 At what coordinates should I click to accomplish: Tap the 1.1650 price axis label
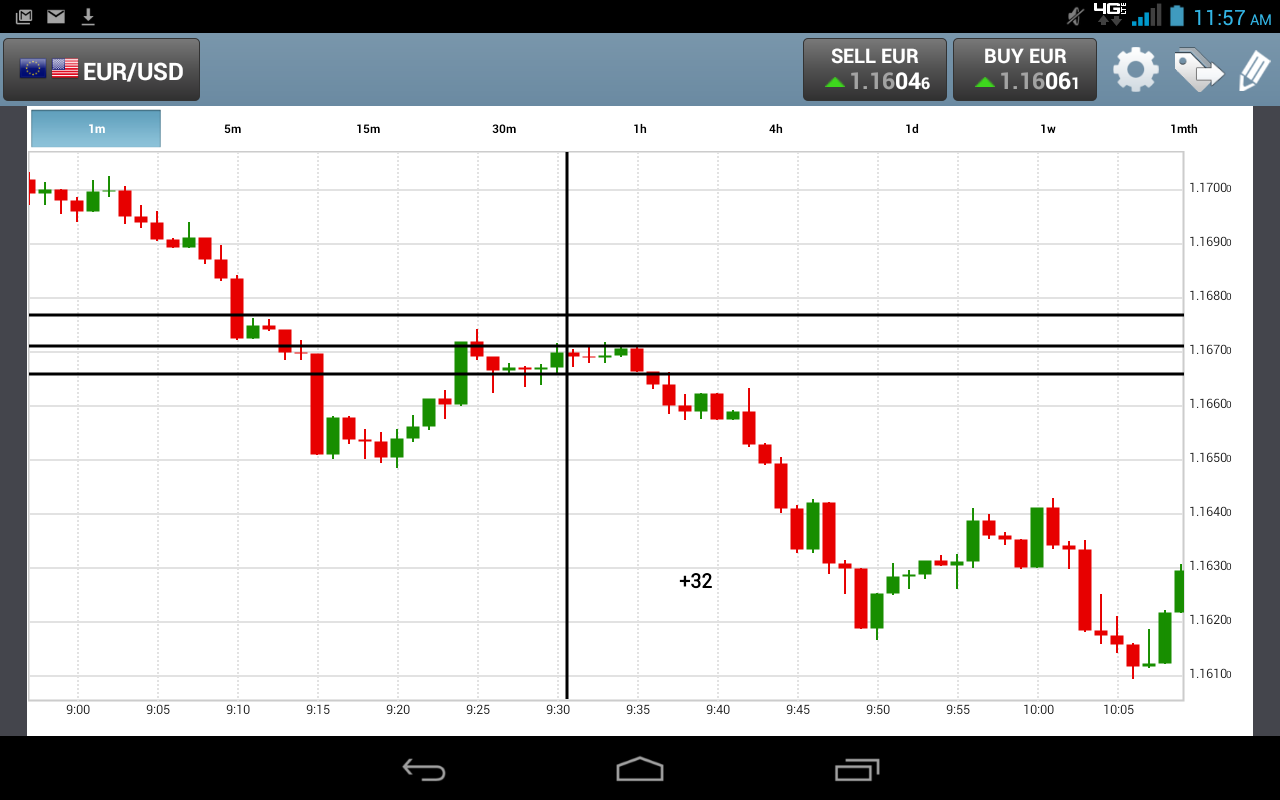(1210, 458)
